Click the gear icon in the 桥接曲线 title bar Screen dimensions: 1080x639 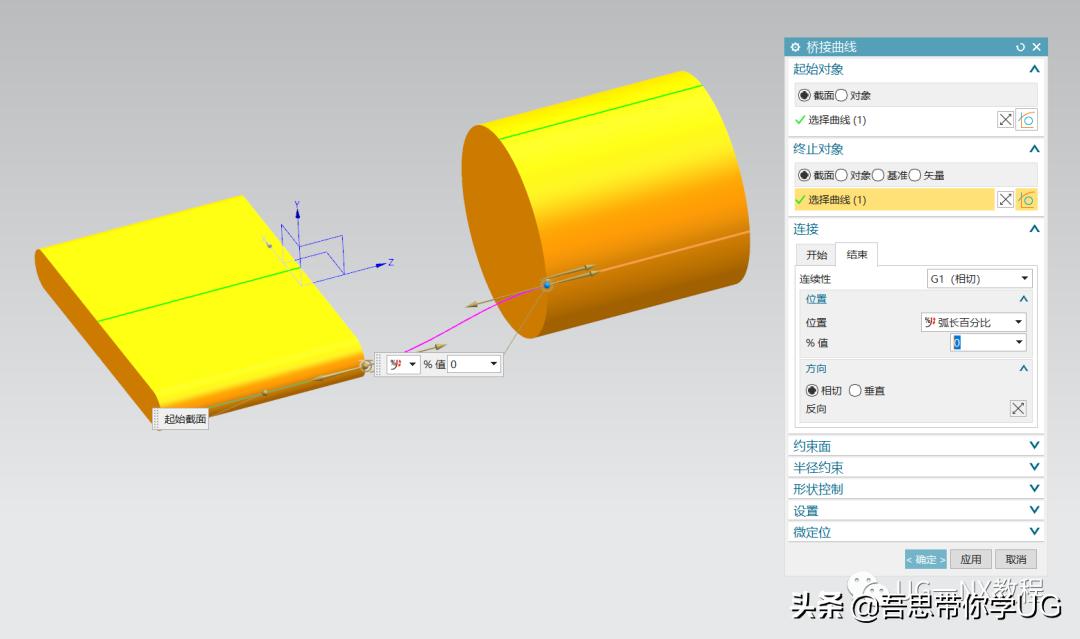point(795,47)
